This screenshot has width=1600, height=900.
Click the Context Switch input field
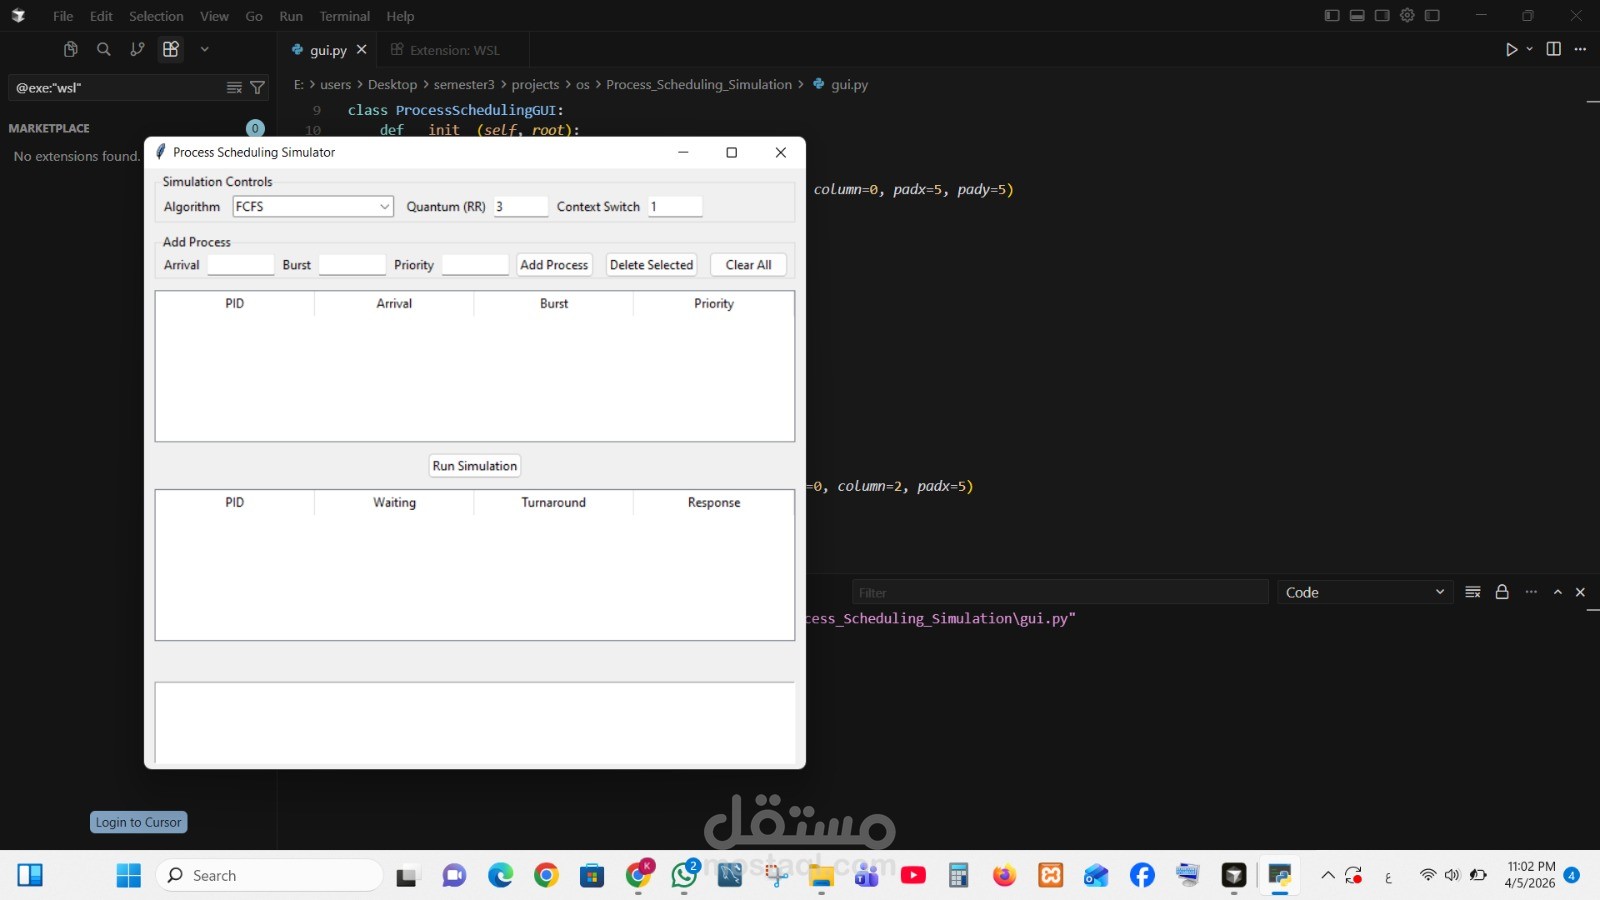click(x=676, y=206)
